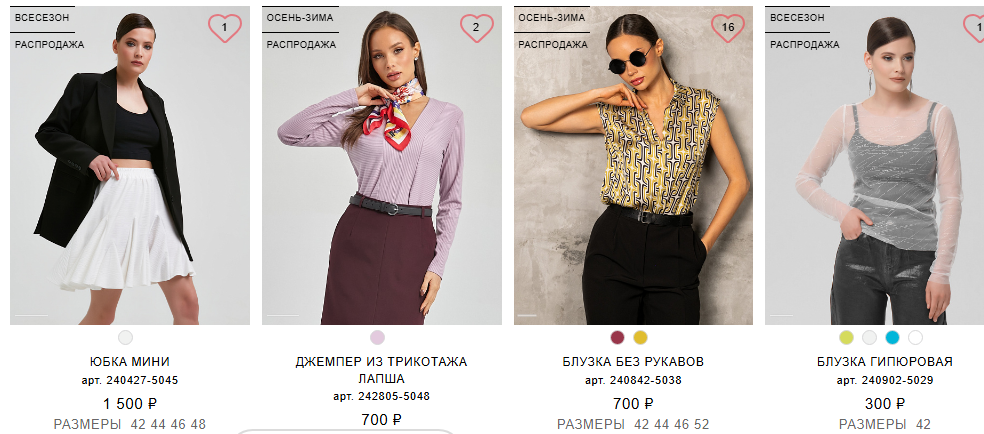Pick burgundy color for sleeveless blouse
This screenshot has width=984, height=434.
click(618, 337)
